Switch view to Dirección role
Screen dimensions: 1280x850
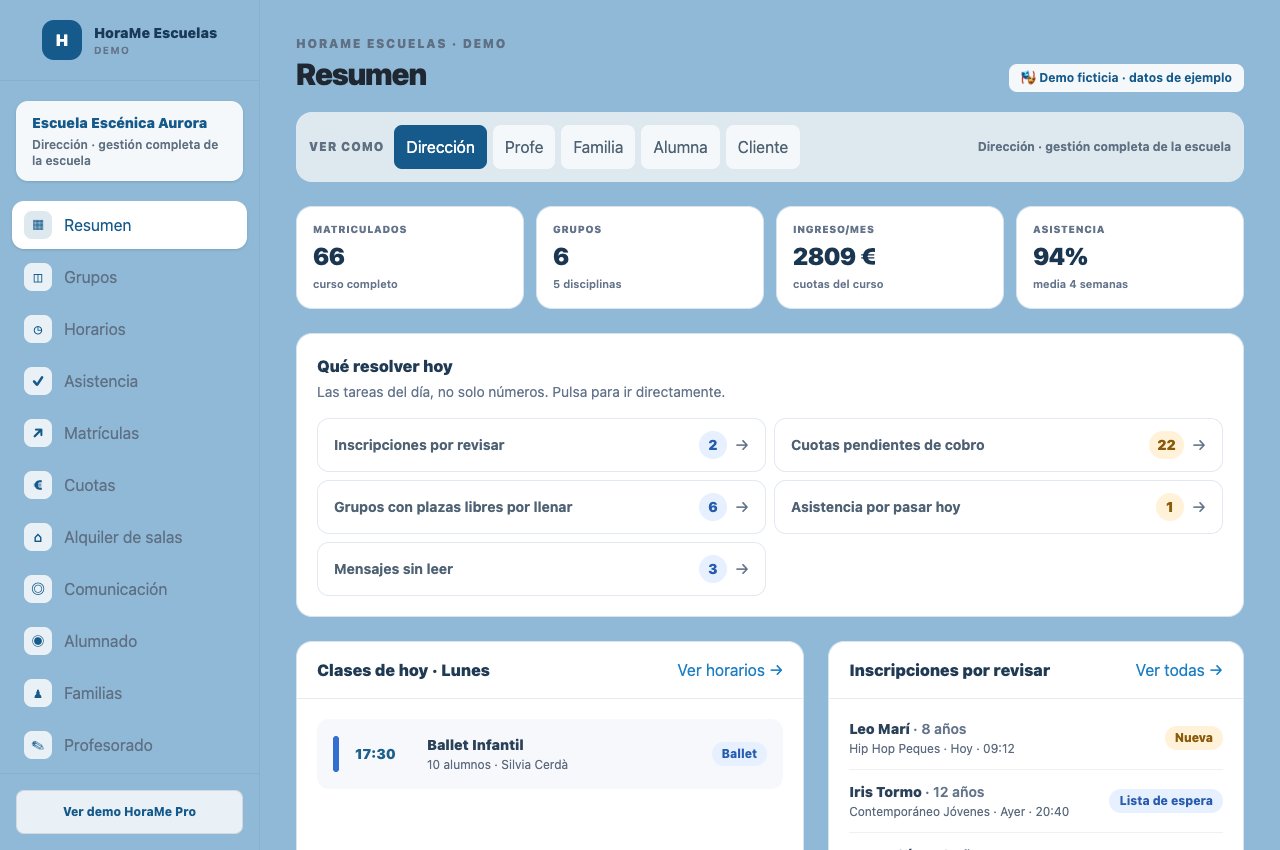pyautogui.click(x=440, y=147)
